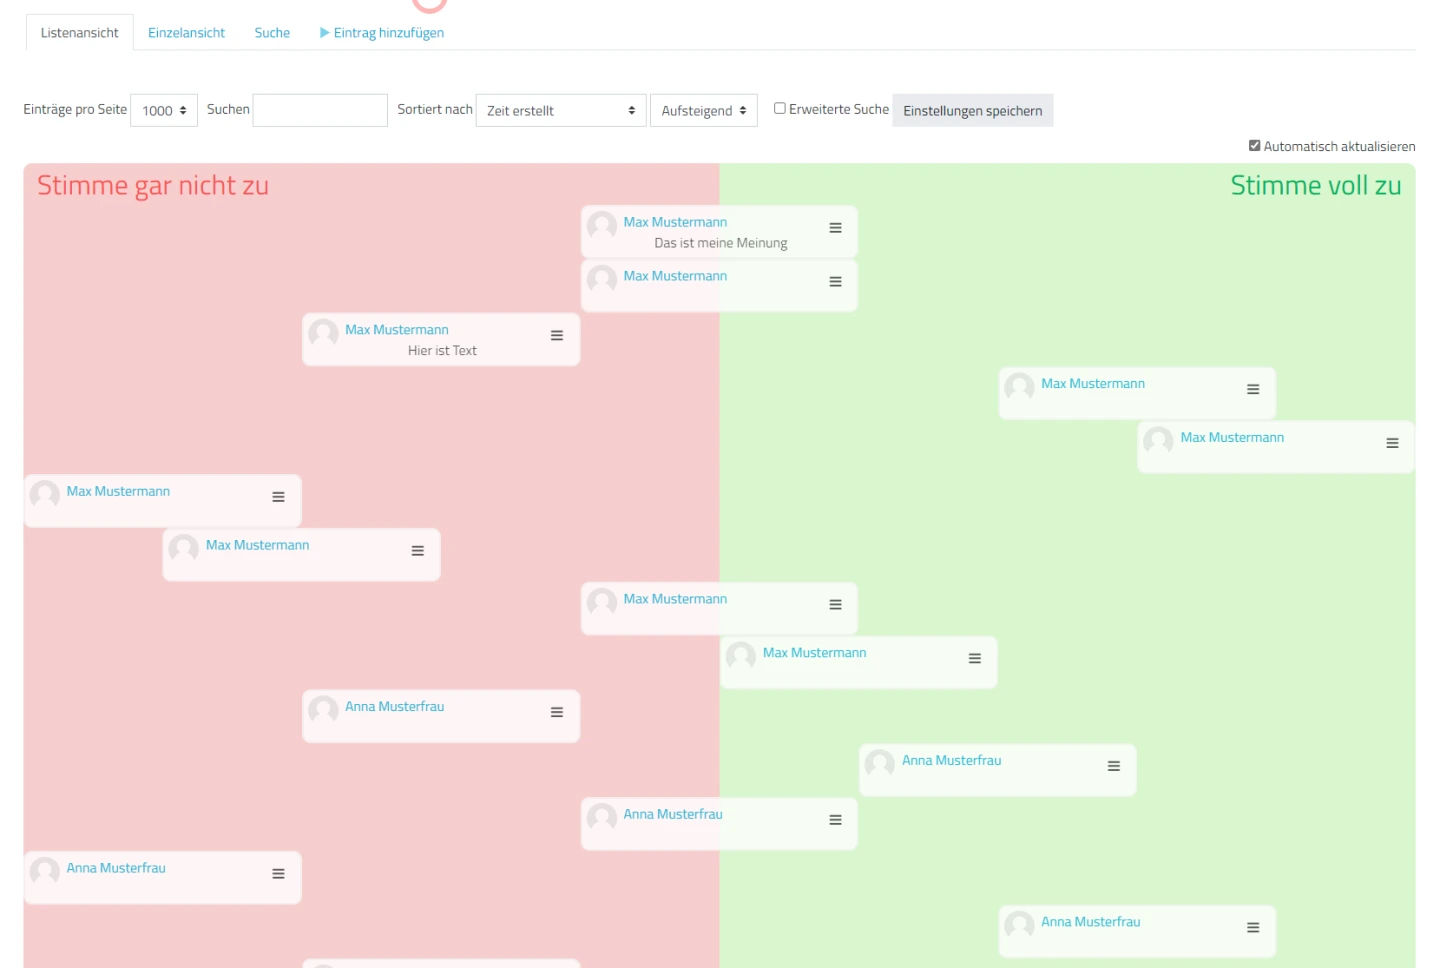Open menu of the leftmost Anna Musterfrau card
The height and width of the screenshot is (968, 1440).
(x=278, y=874)
